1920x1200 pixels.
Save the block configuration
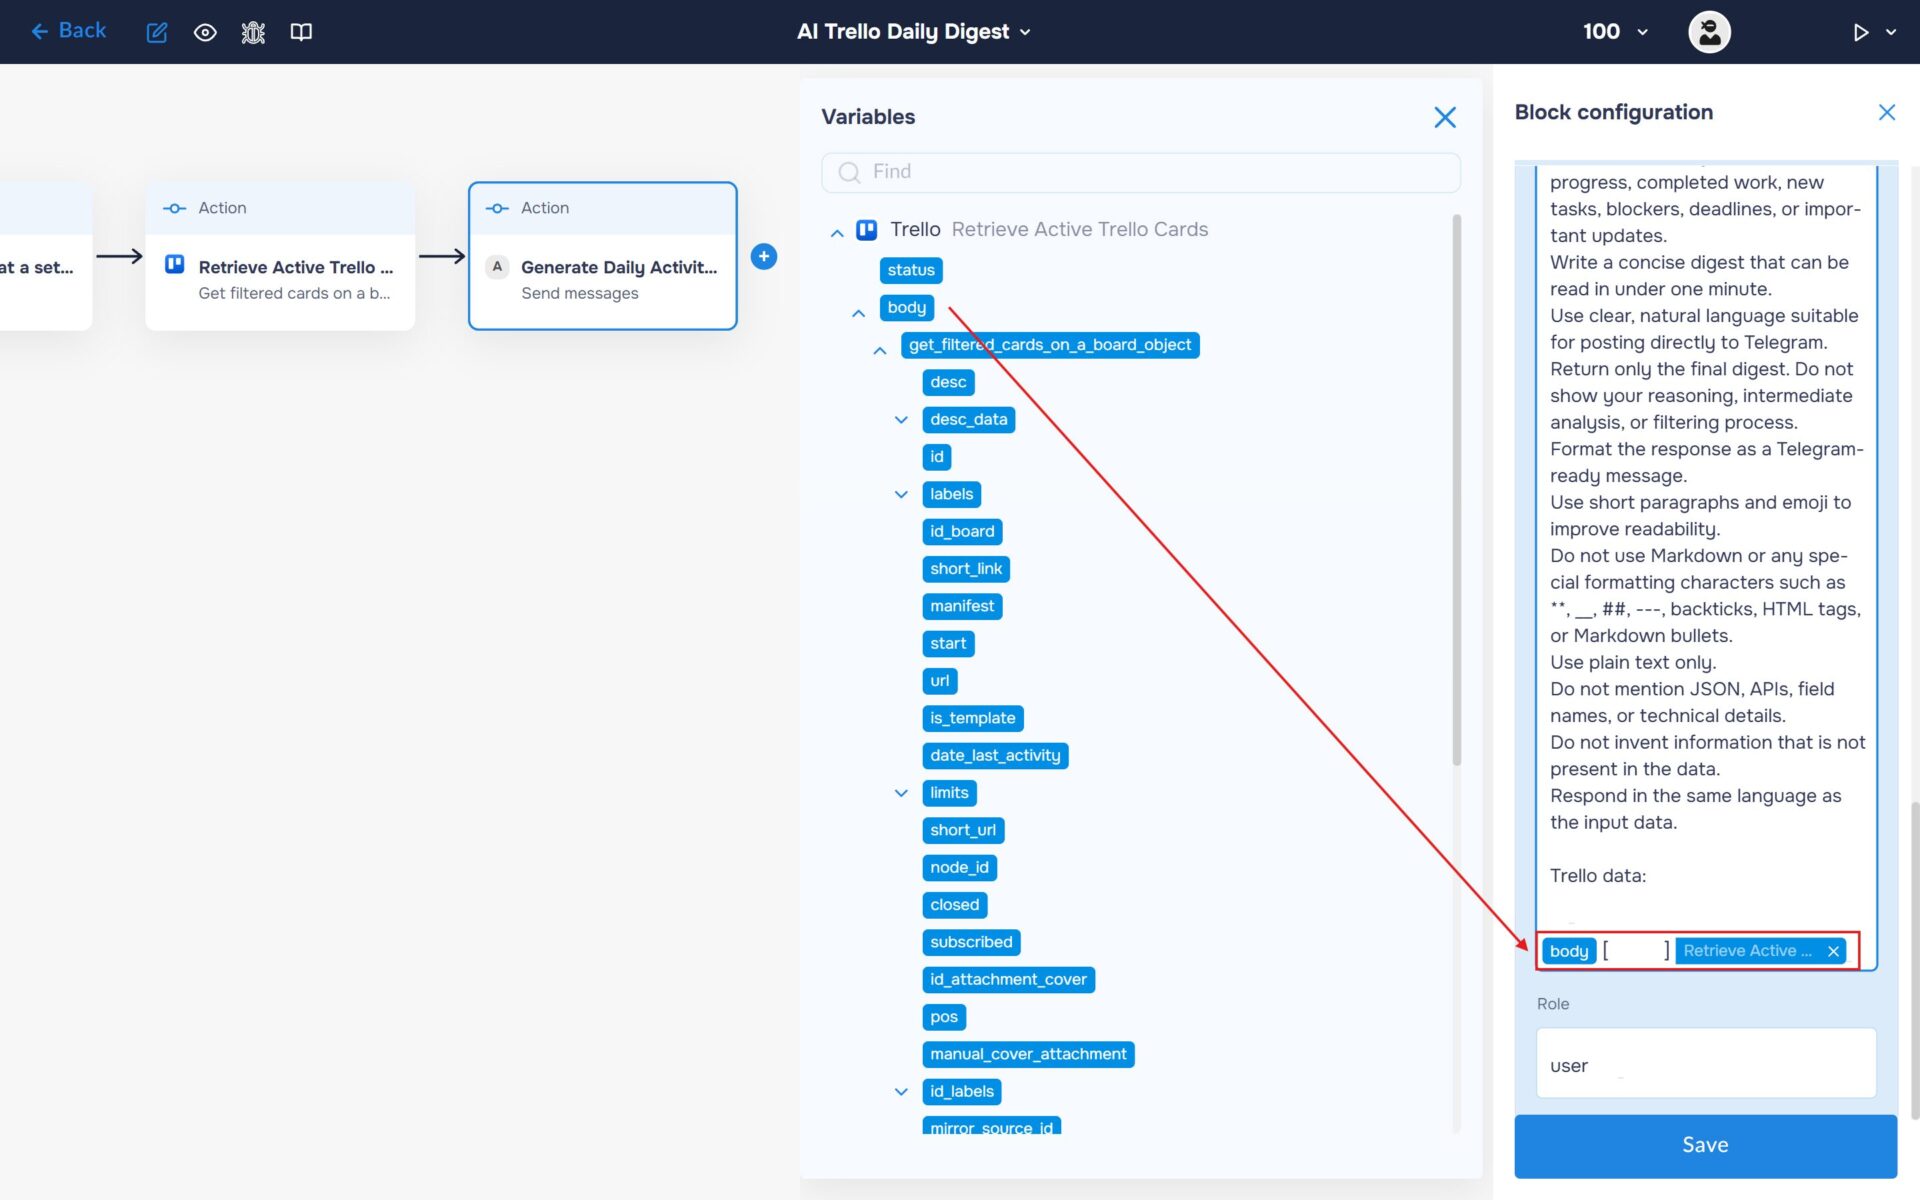[1705, 1146]
